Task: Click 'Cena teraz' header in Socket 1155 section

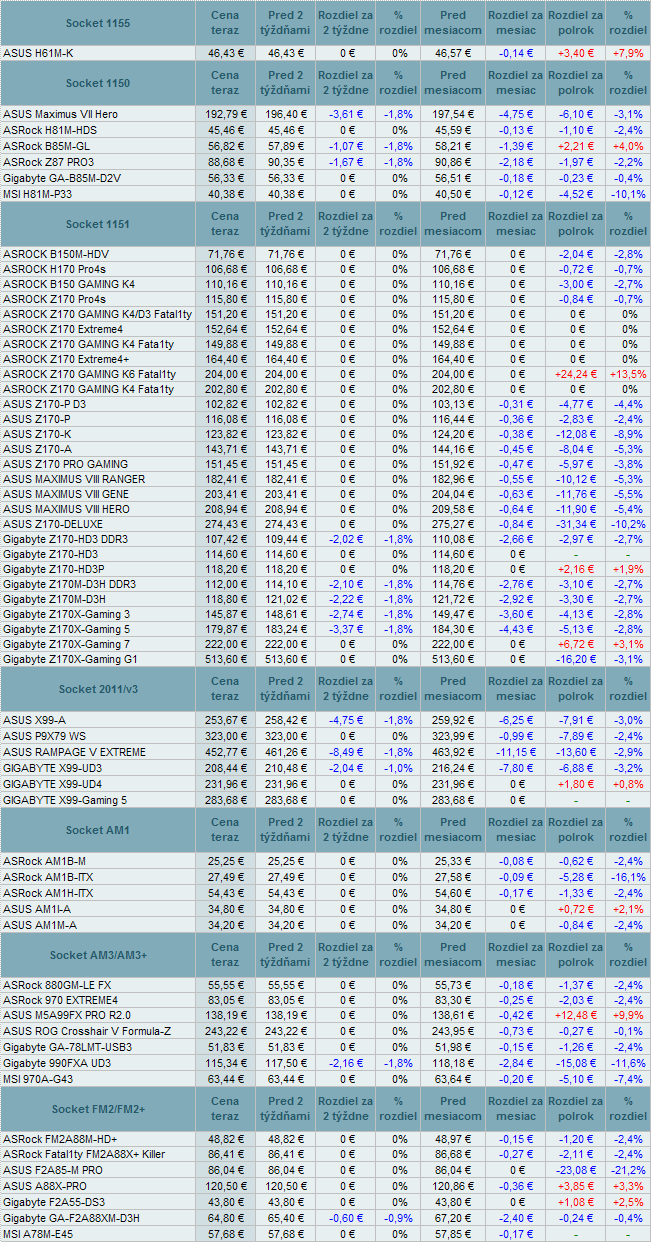Action: (225, 22)
